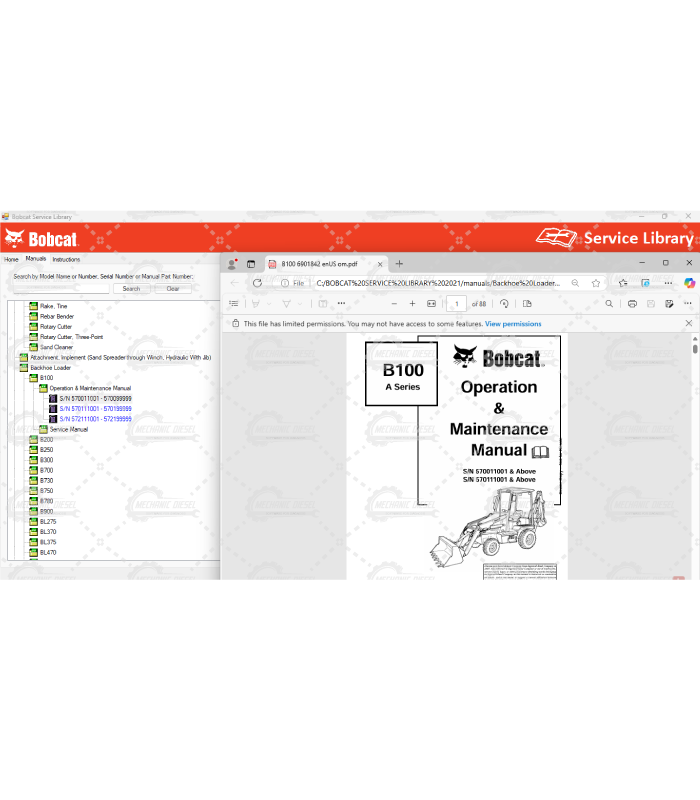The height and width of the screenshot is (800, 700).
Task: Click the print icon in PDF toolbar
Action: [x=632, y=303]
